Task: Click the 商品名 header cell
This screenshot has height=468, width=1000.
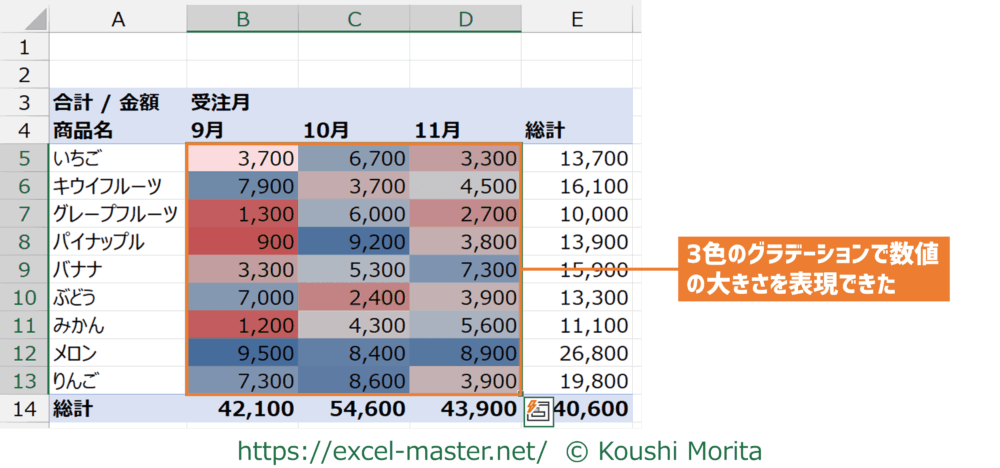Action: [x=117, y=130]
